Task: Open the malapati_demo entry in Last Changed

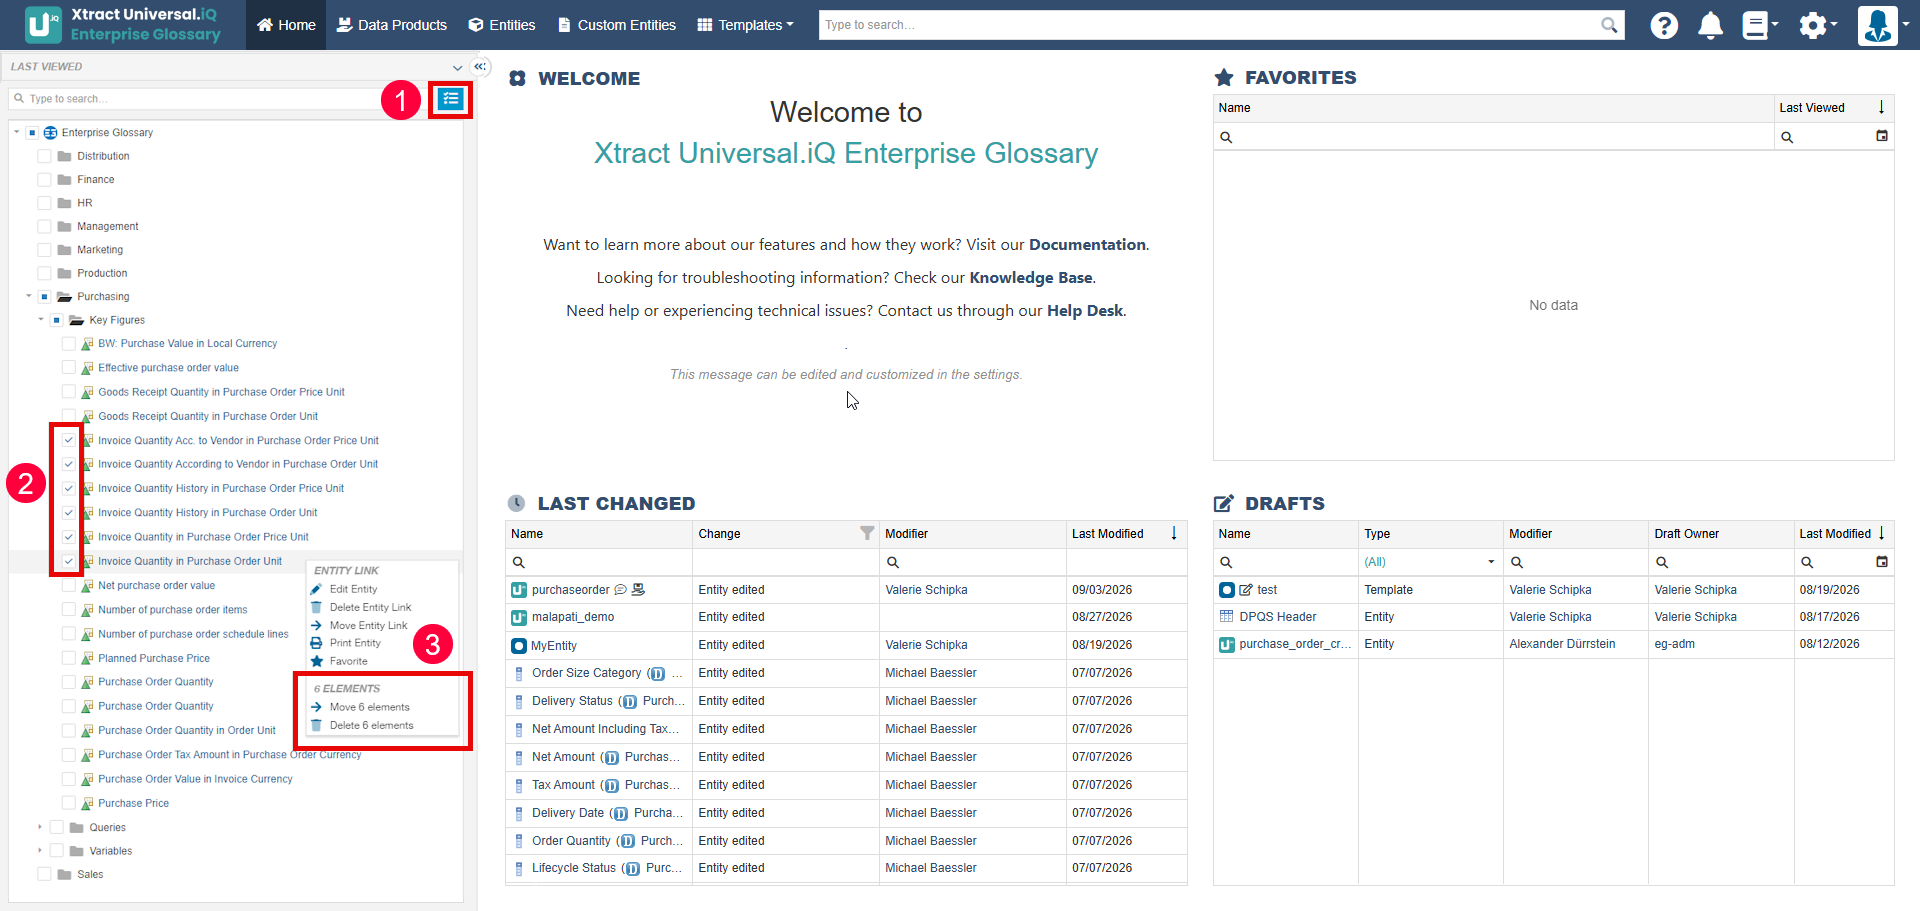Action: (x=573, y=617)
